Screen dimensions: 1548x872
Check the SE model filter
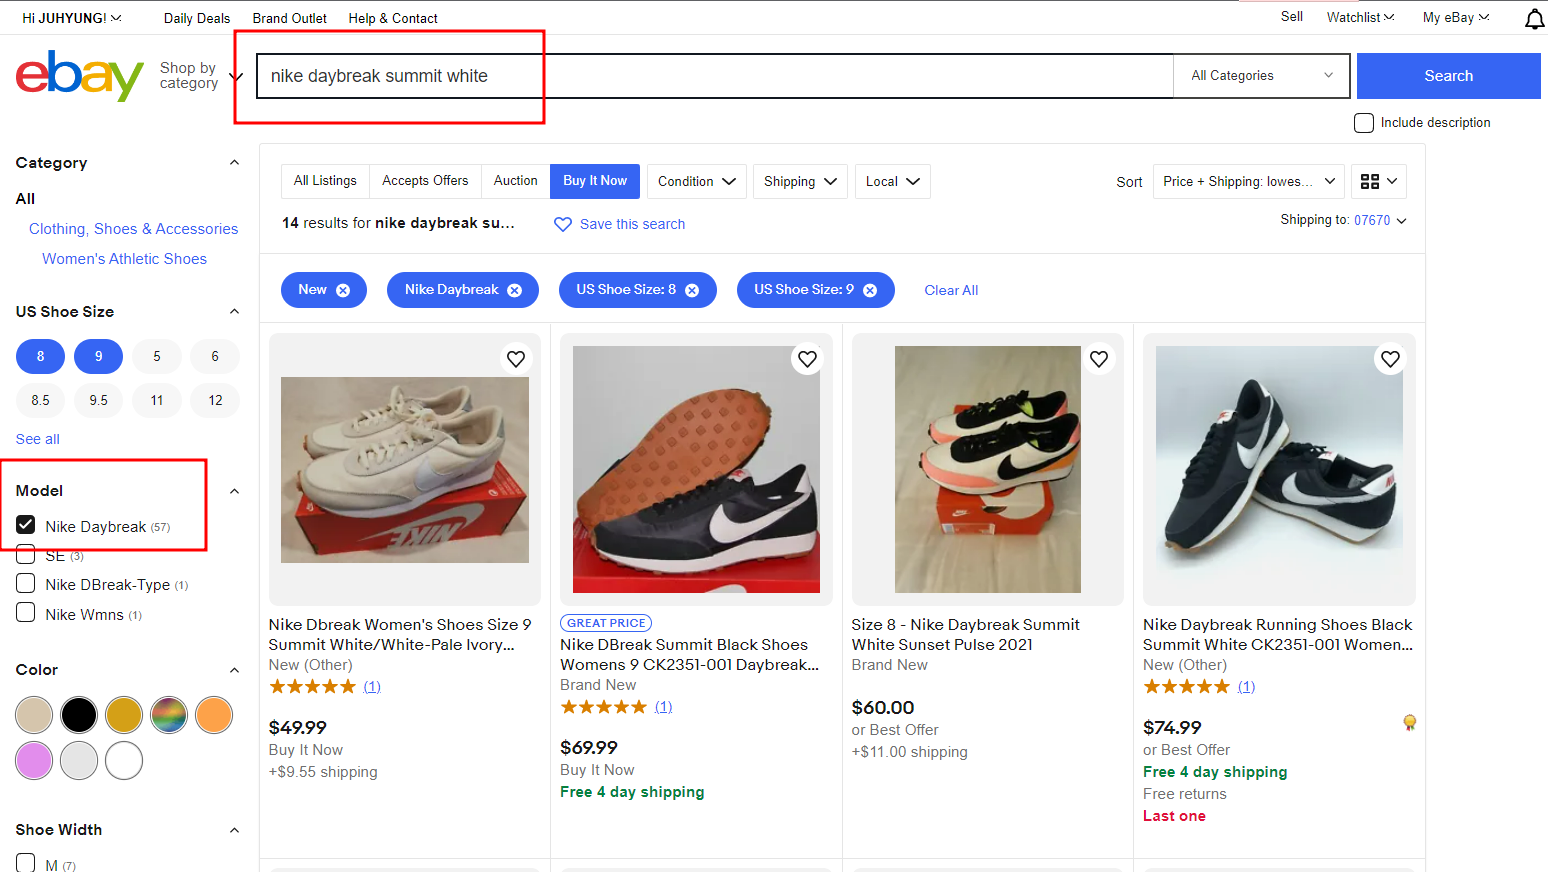point(26,554)
